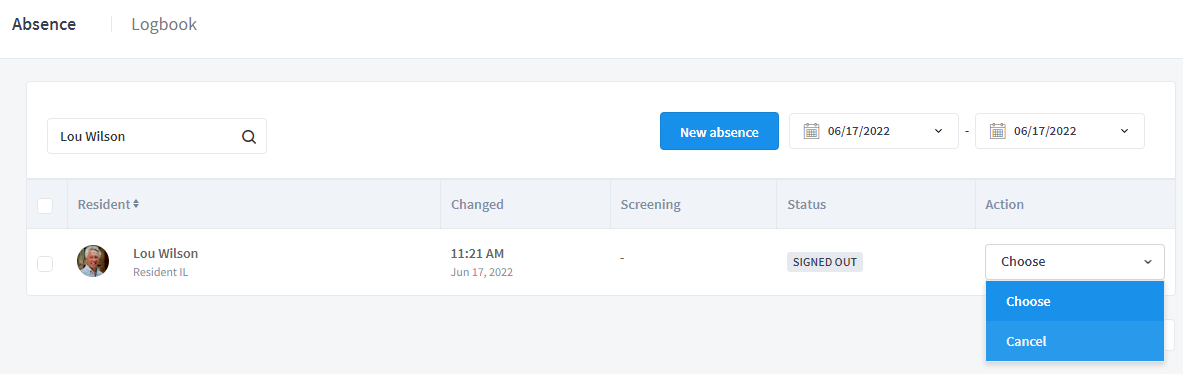Click the search magnifier icon
1183x374 pixels.
249,136
